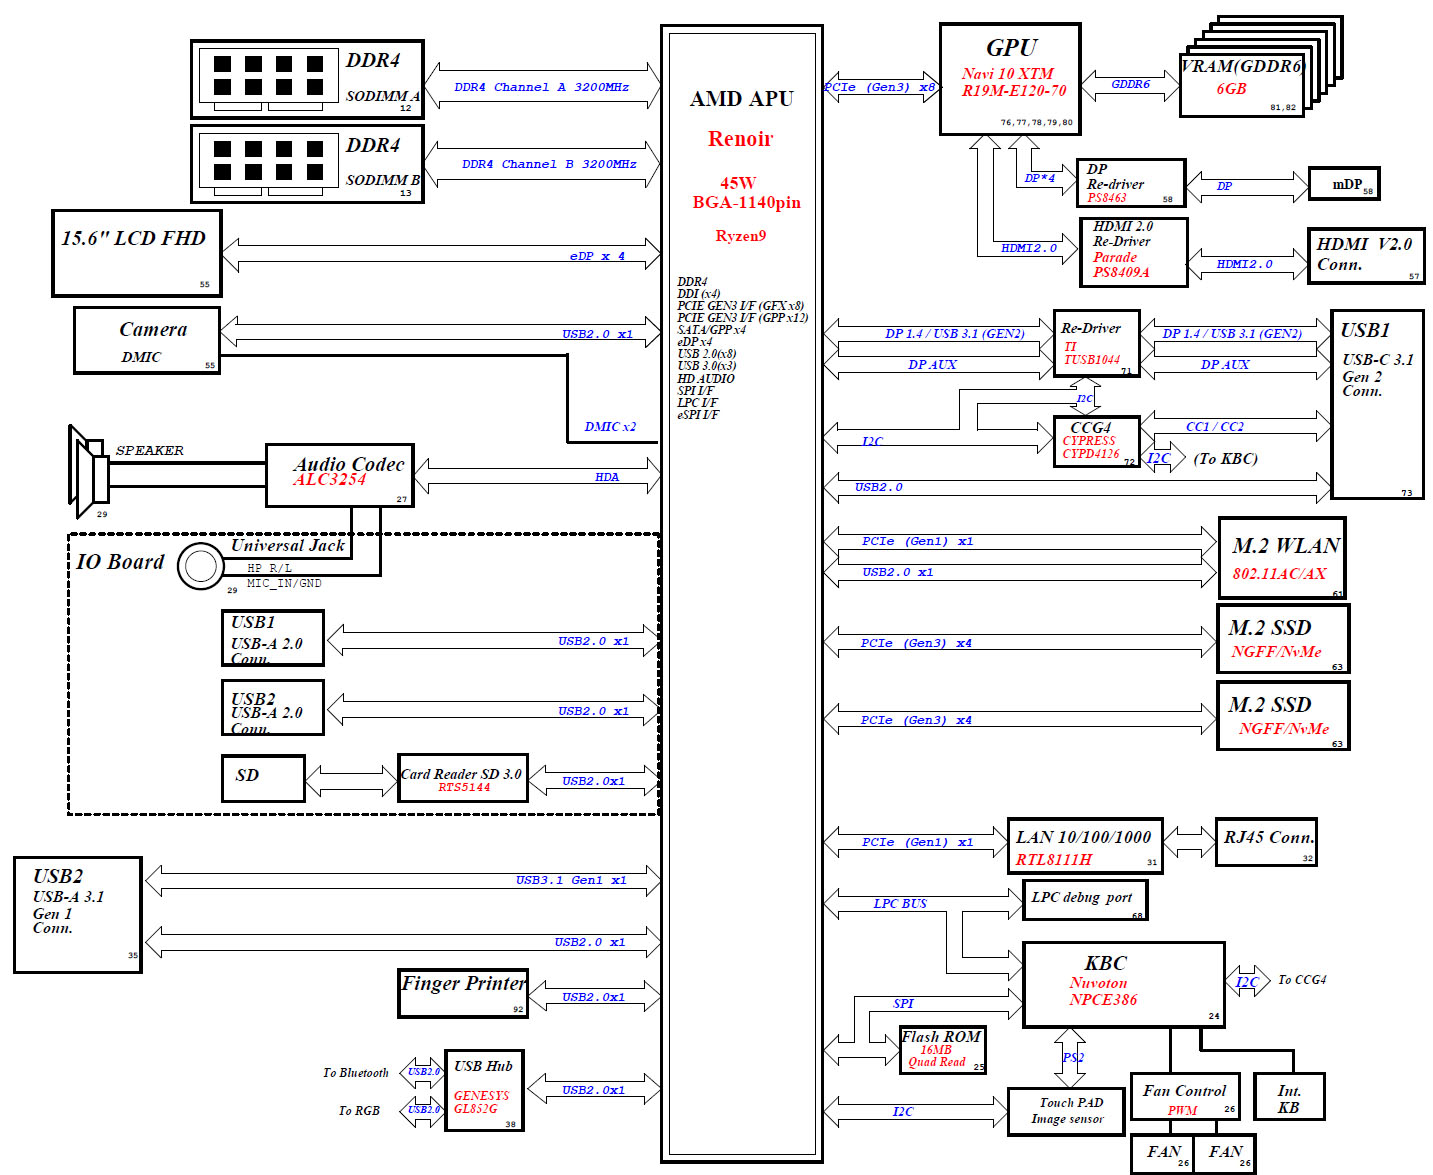1433x1175 pixels.
Task: Click the 'To CCG4' text
Action: point(1302,980)
